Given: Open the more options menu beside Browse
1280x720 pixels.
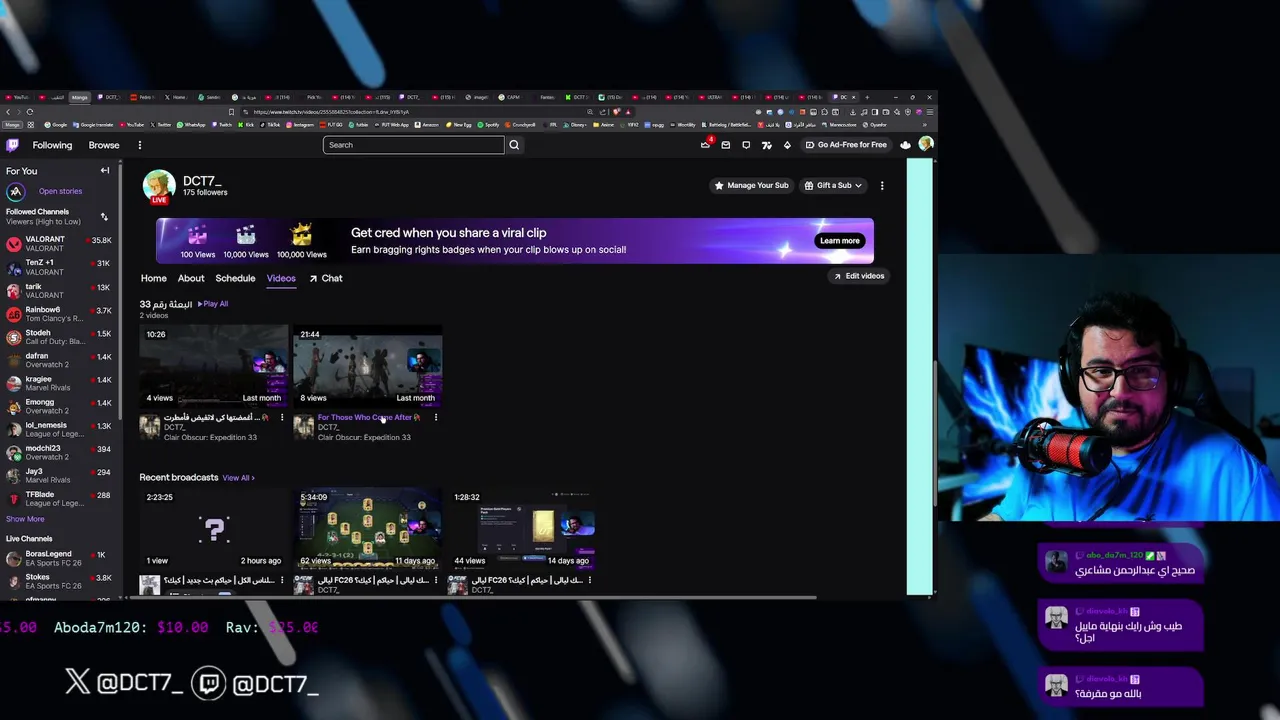Looking at the screenshot, I should (x=139, y=145).
